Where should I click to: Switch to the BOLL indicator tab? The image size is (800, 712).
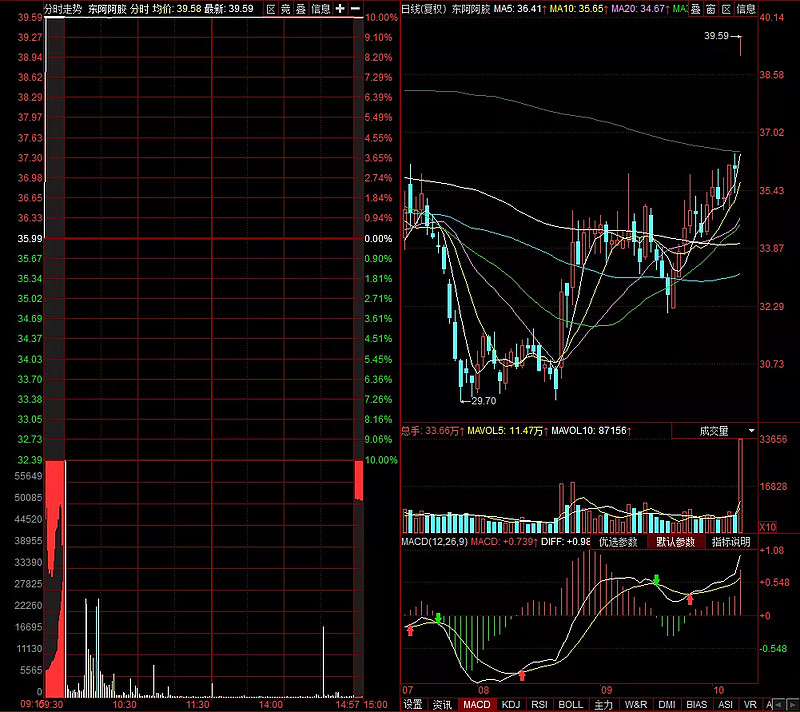570,704
